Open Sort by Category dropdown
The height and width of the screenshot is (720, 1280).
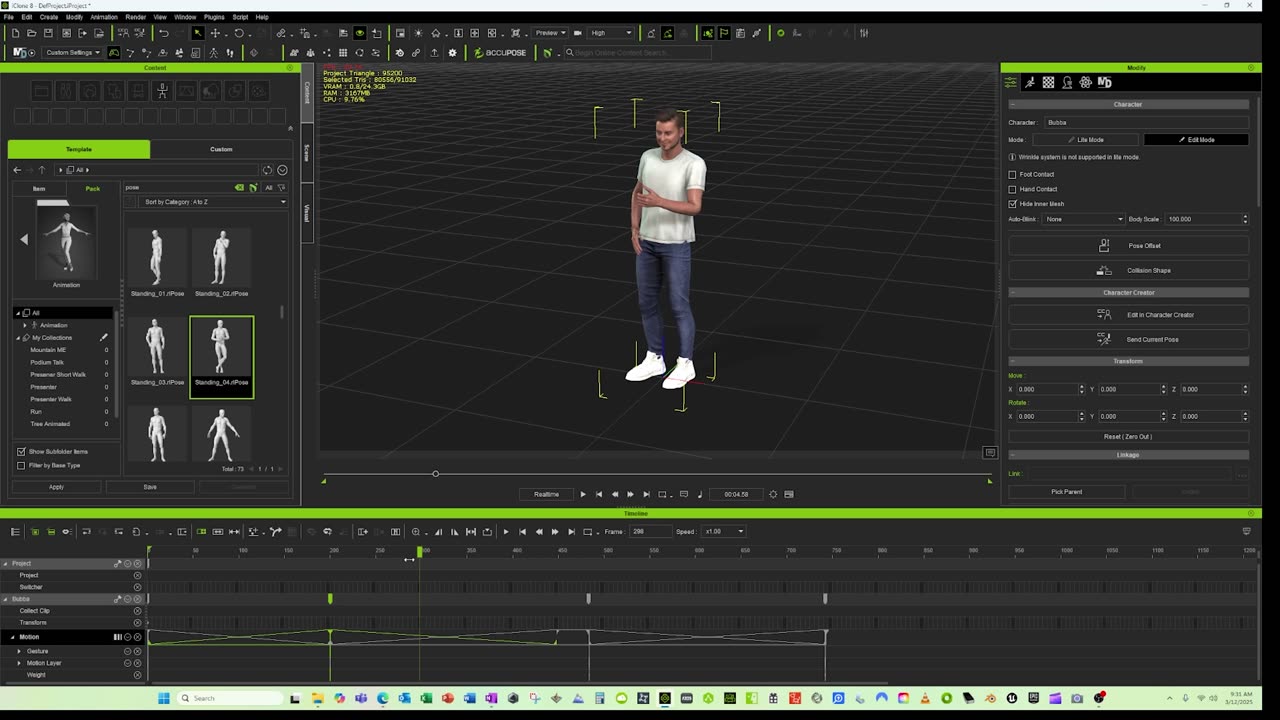tap(214, 202)
